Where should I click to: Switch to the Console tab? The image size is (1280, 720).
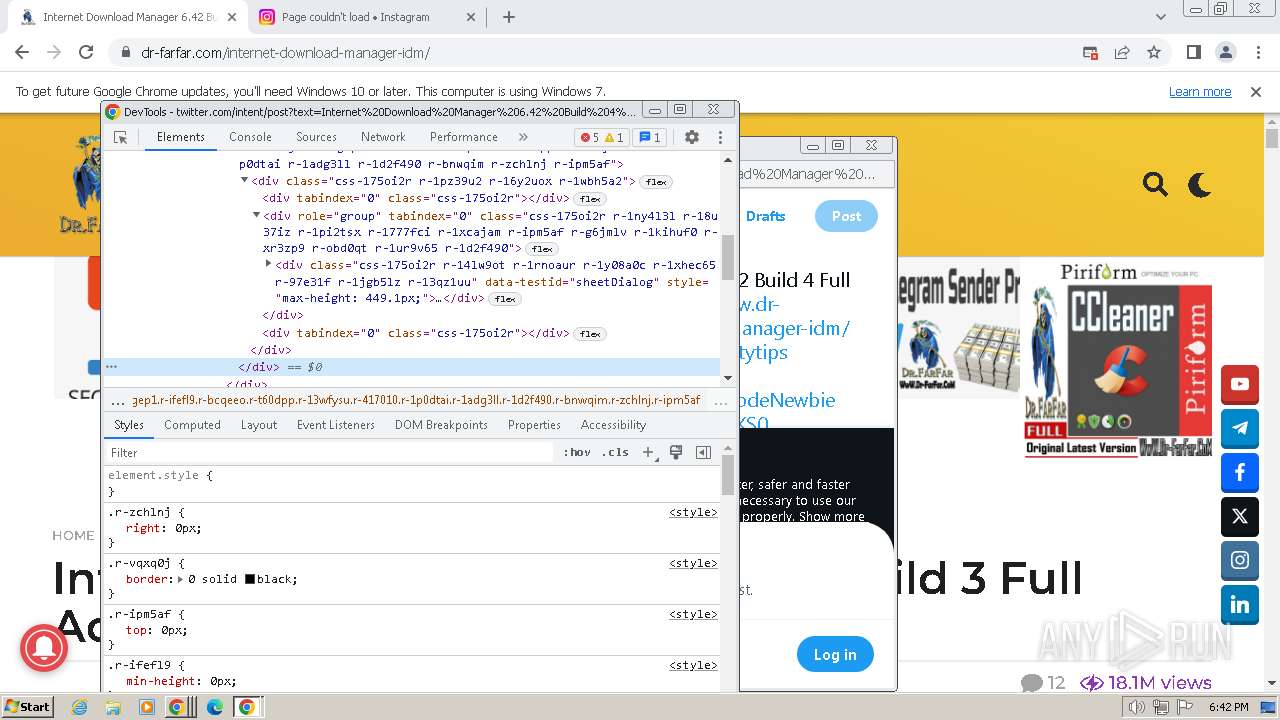click(250, 137)
